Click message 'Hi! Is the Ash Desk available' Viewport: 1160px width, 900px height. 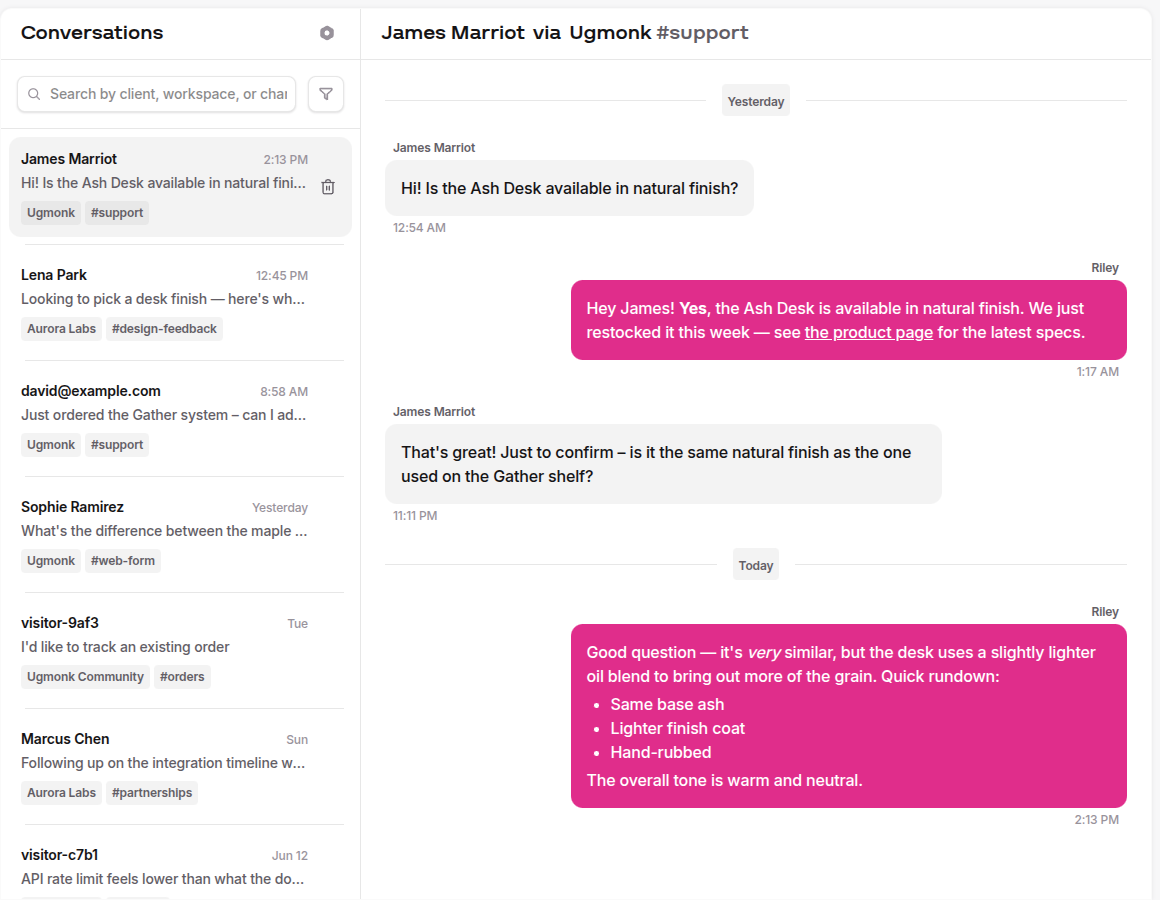(x=569, y=189)
